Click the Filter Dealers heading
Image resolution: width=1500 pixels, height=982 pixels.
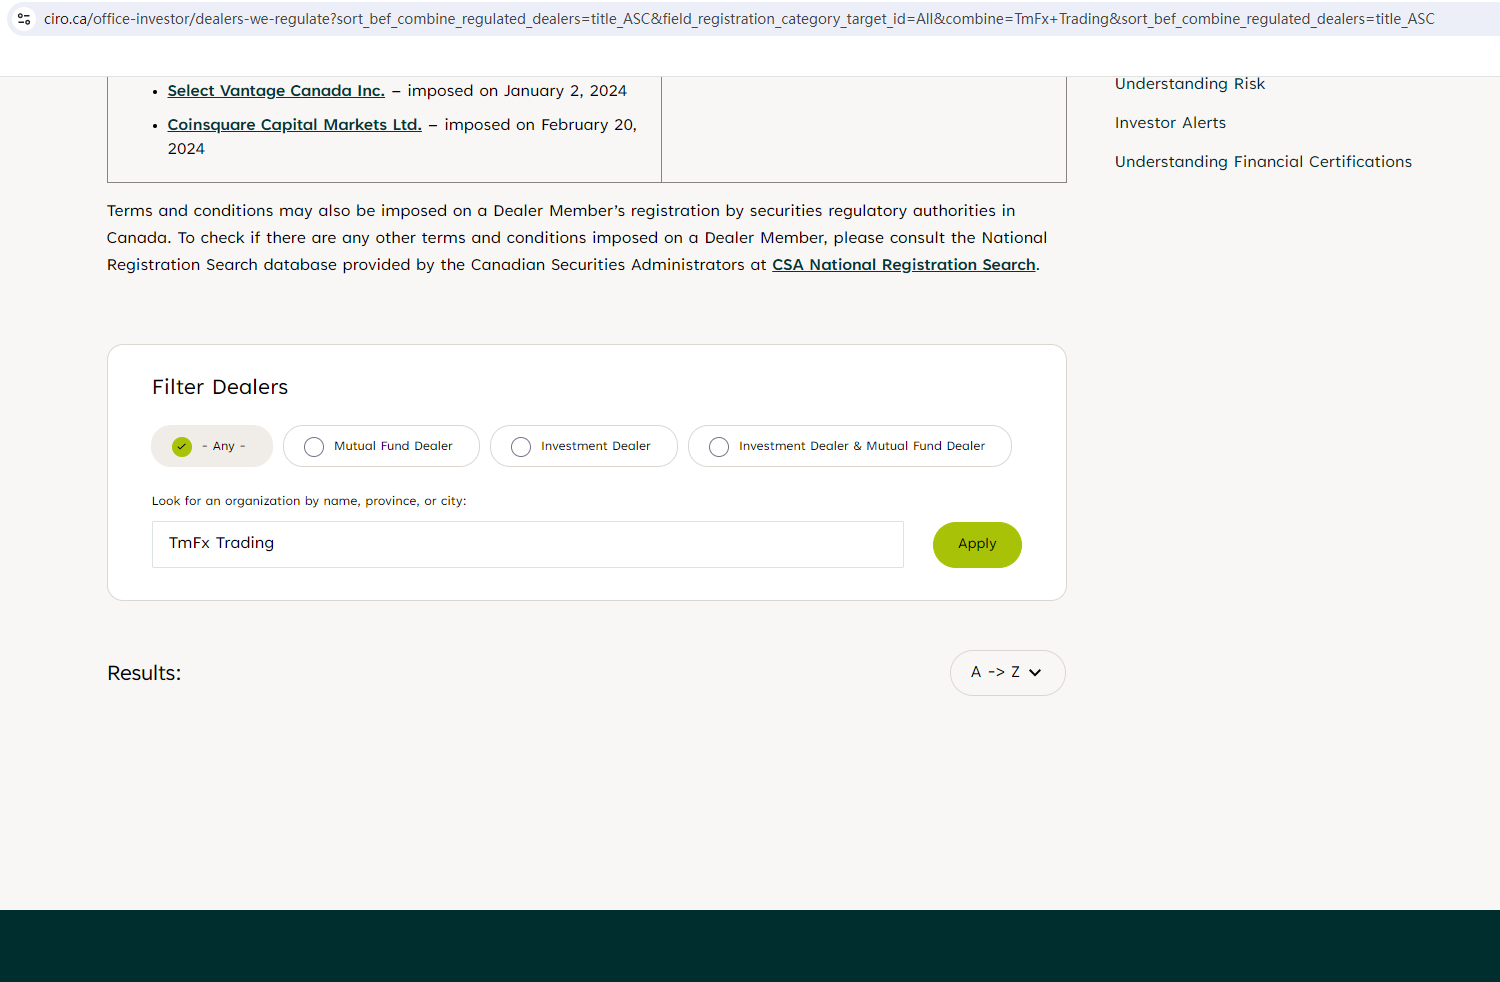[x=220, y=387]
